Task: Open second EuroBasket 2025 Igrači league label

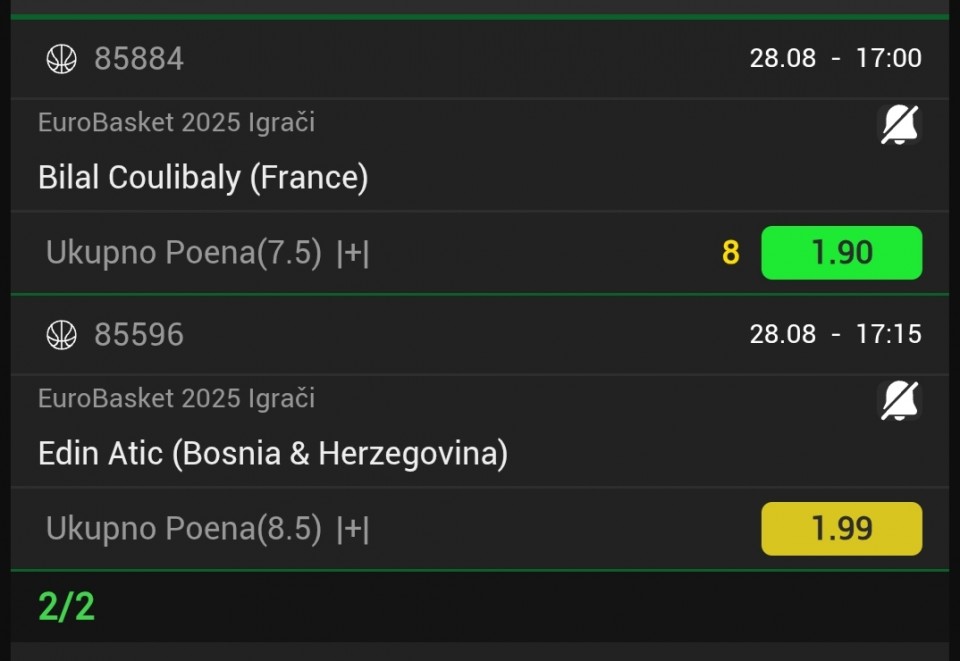Action: coord(176,399)
